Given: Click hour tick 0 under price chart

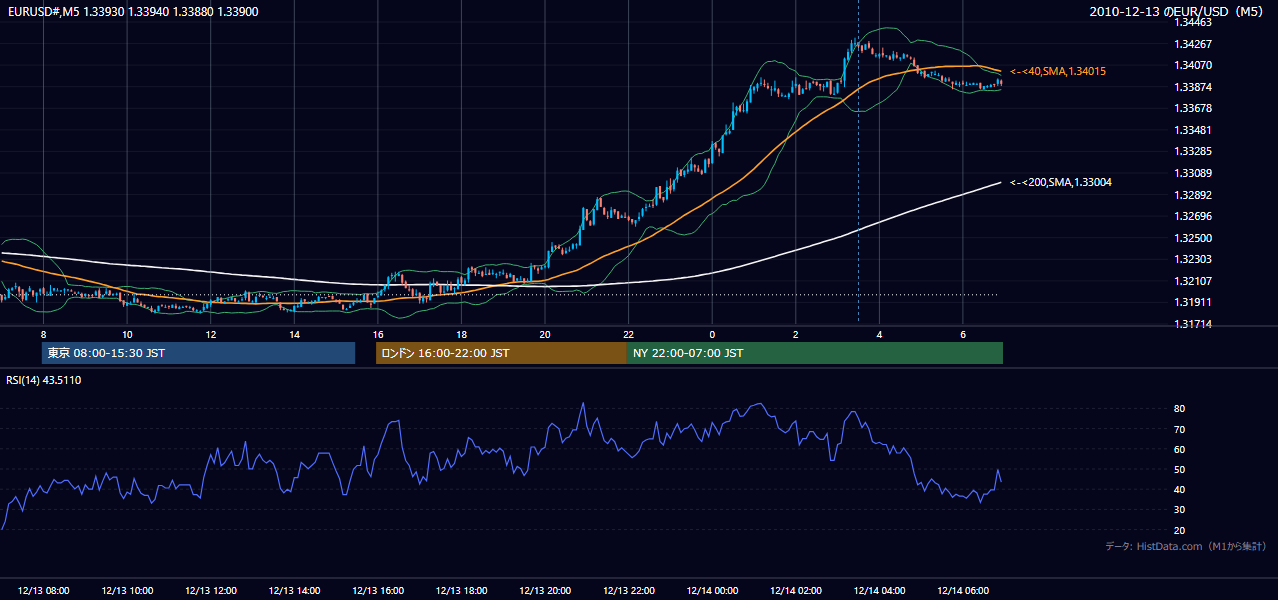Looking at the screenshot, I should pyautogui.click(x=712, y=334).
